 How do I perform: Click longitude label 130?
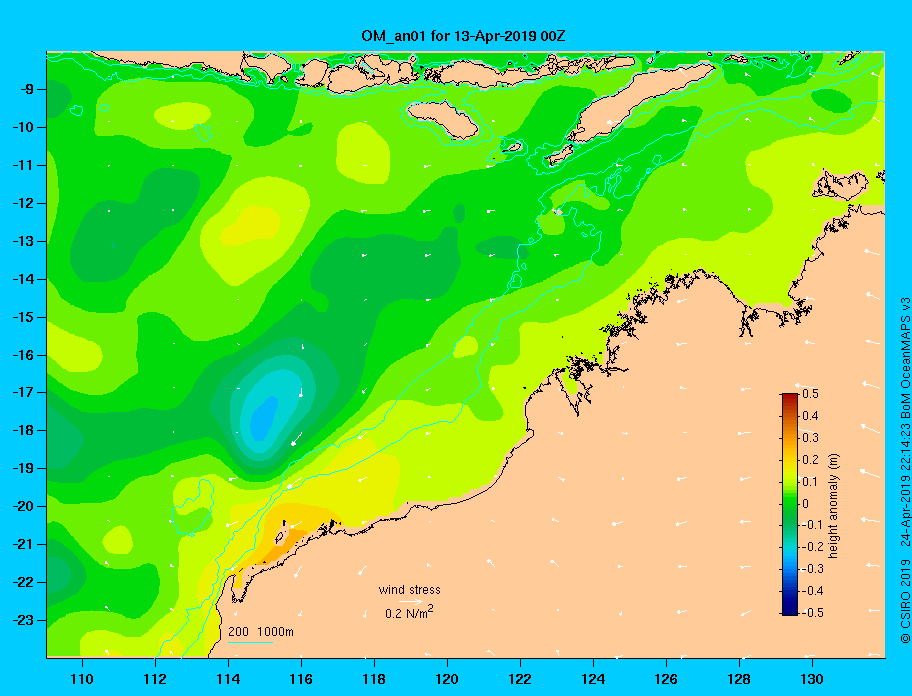812,679
